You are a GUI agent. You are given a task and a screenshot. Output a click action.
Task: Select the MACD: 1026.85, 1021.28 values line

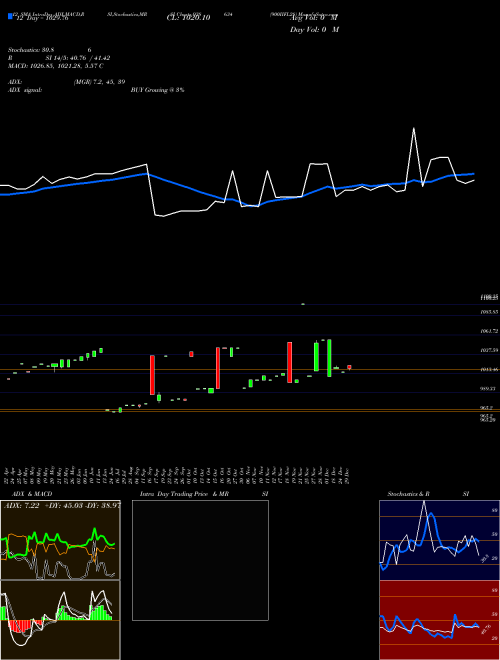pos(56,66)
